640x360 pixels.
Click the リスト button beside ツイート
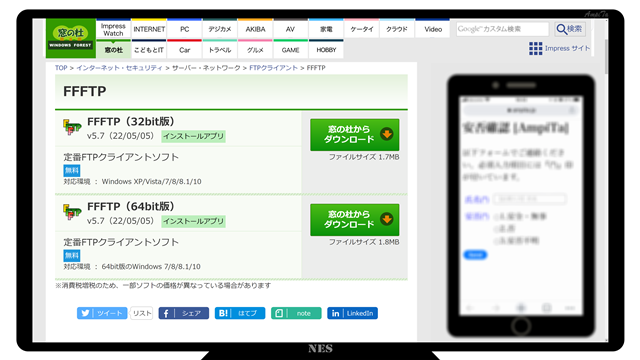[142, 313]
